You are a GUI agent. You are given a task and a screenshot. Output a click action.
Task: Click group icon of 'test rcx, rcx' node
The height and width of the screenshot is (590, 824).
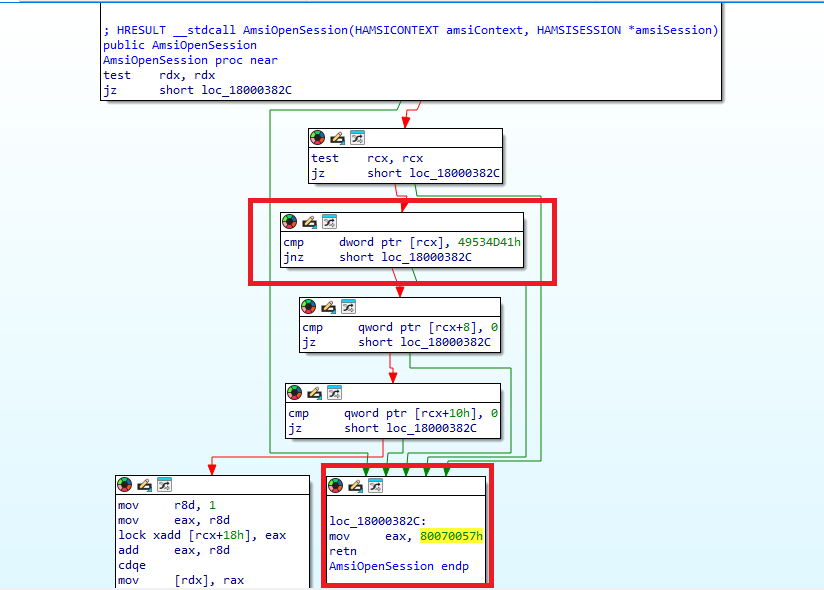tap(357, 138)
